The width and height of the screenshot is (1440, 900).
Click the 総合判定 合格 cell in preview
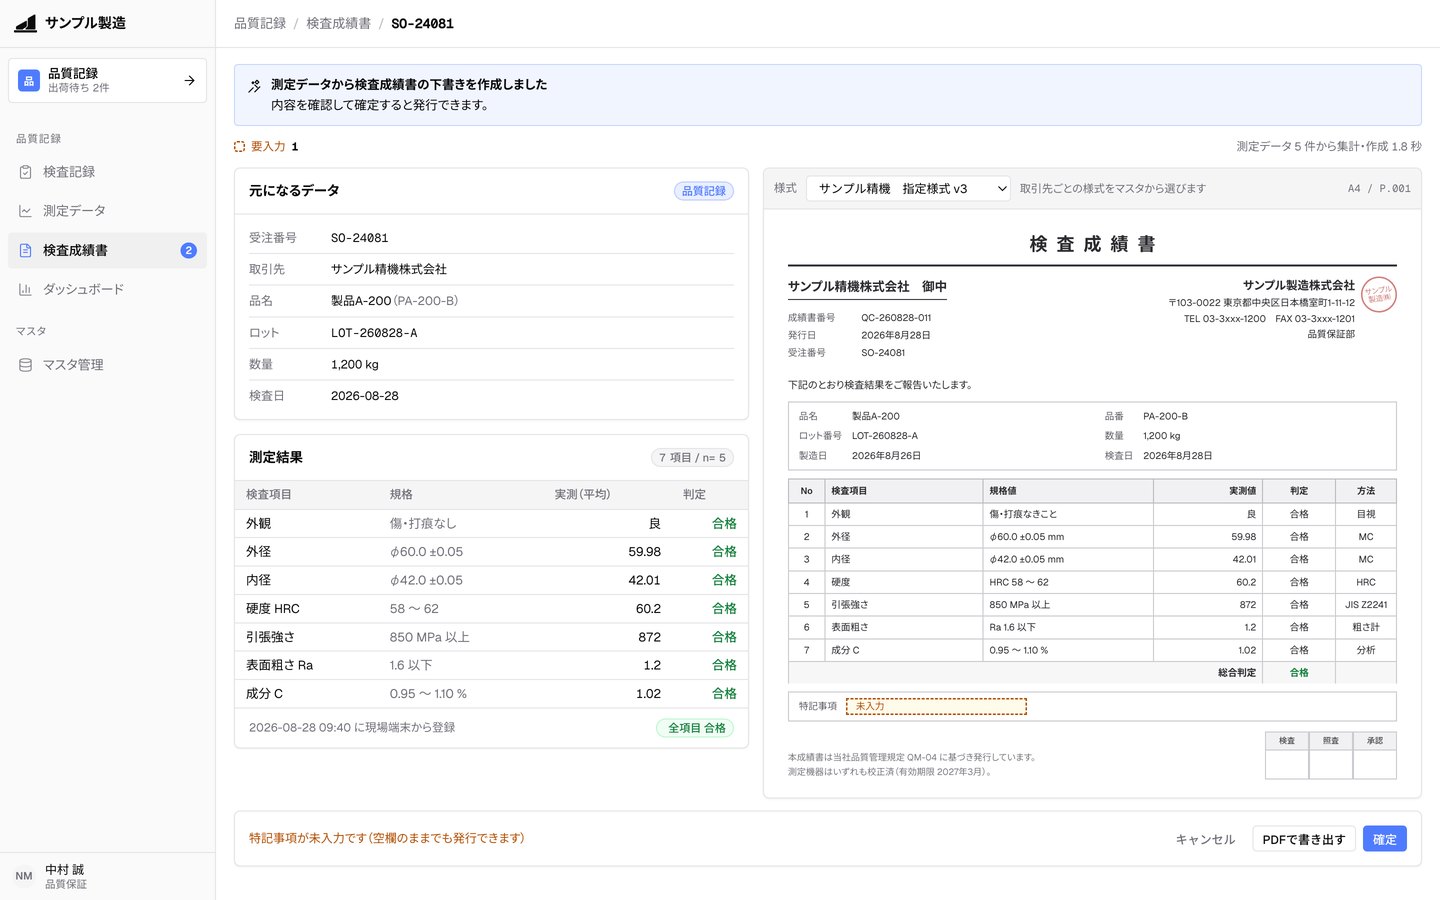pyautogui.click(x=1299, y=673)
